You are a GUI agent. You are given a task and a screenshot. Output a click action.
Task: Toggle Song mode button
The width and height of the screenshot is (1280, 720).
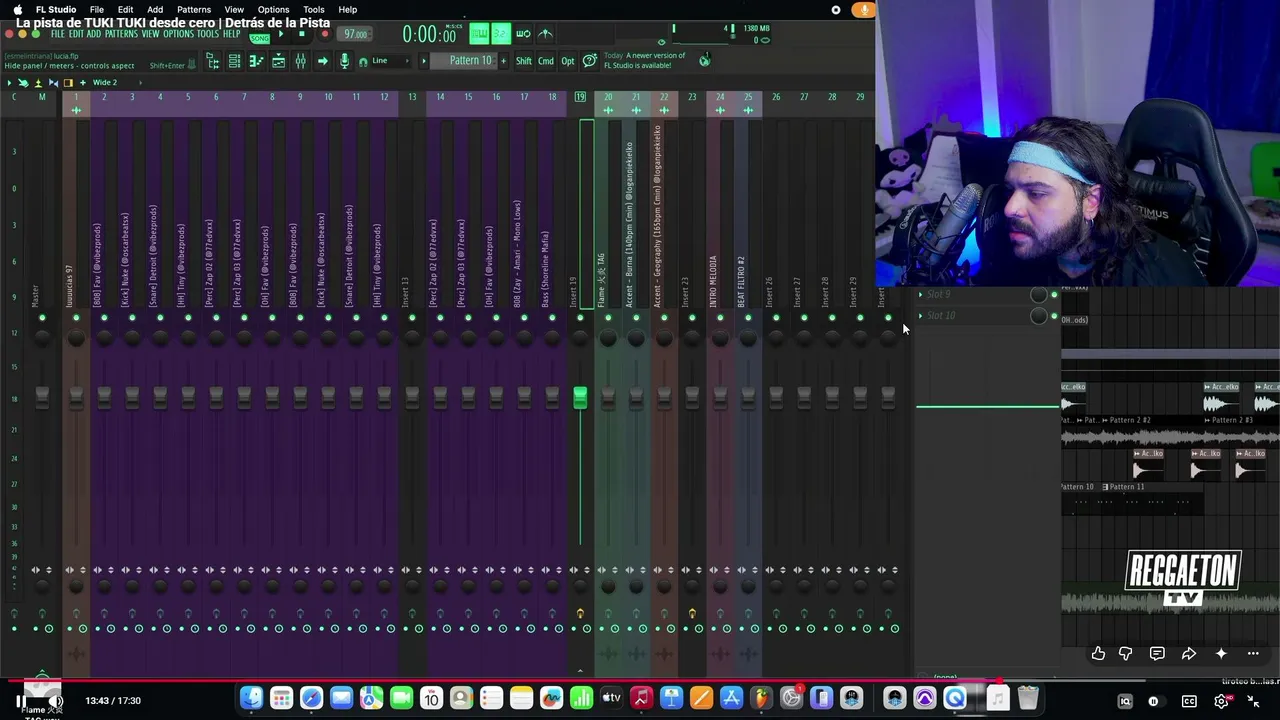[260, 37]
